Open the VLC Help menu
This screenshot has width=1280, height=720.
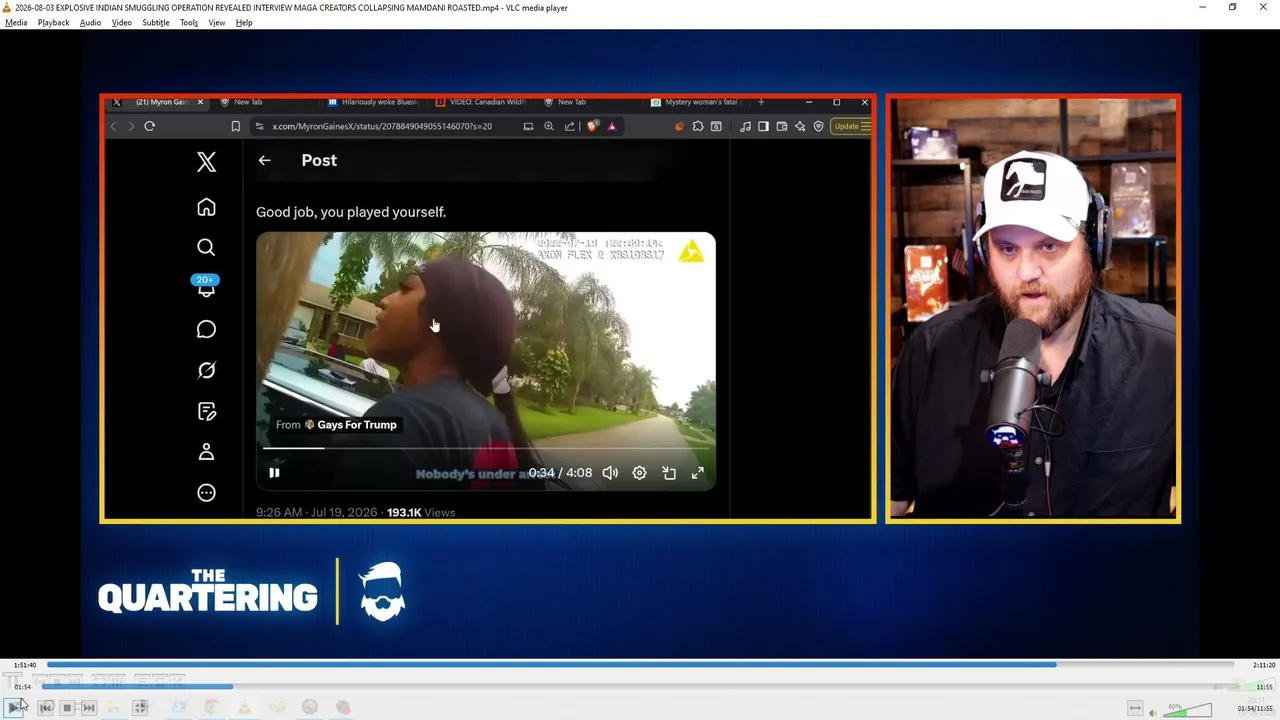click(244, 22)
